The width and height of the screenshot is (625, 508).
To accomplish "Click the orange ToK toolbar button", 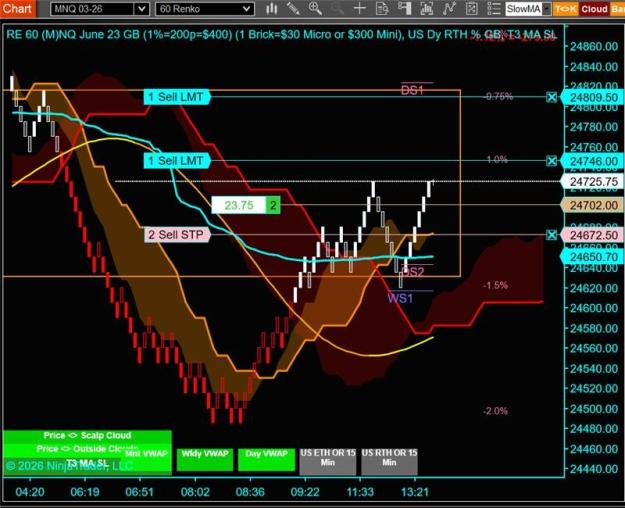I will pyautogui.click(x=566, y=9).
